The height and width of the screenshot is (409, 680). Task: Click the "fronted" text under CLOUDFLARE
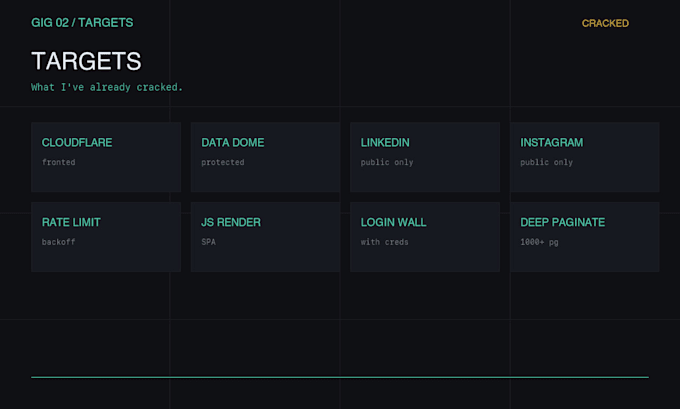pos(59,162)
